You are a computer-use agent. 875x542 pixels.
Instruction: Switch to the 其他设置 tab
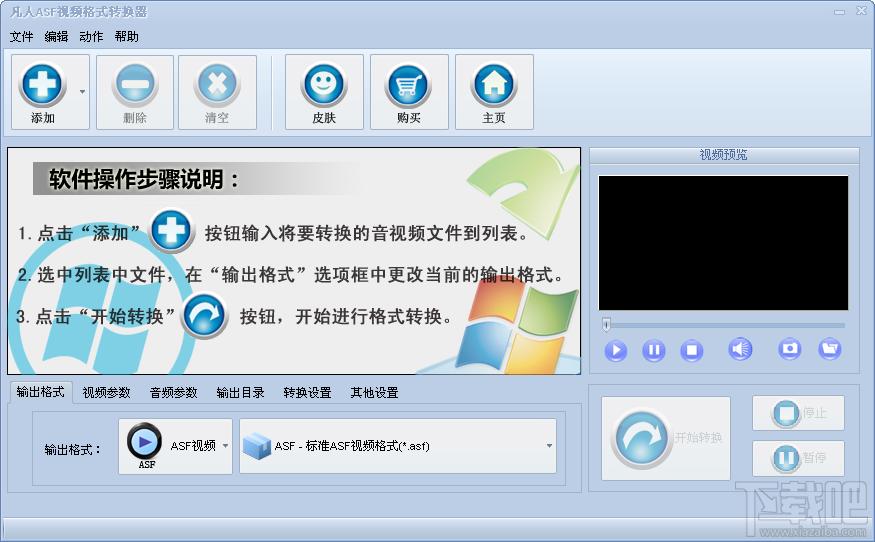coord(374,393)
